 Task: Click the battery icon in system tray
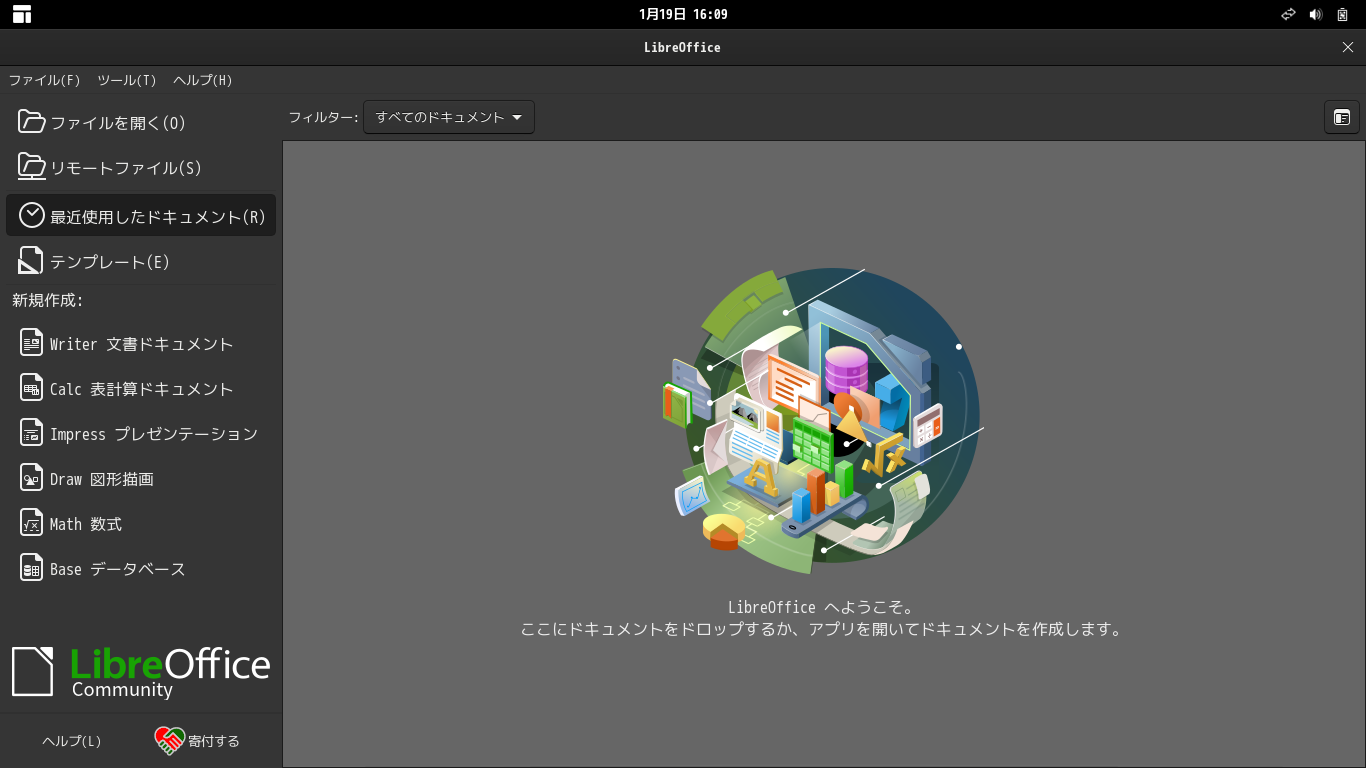click(1343, 14)
